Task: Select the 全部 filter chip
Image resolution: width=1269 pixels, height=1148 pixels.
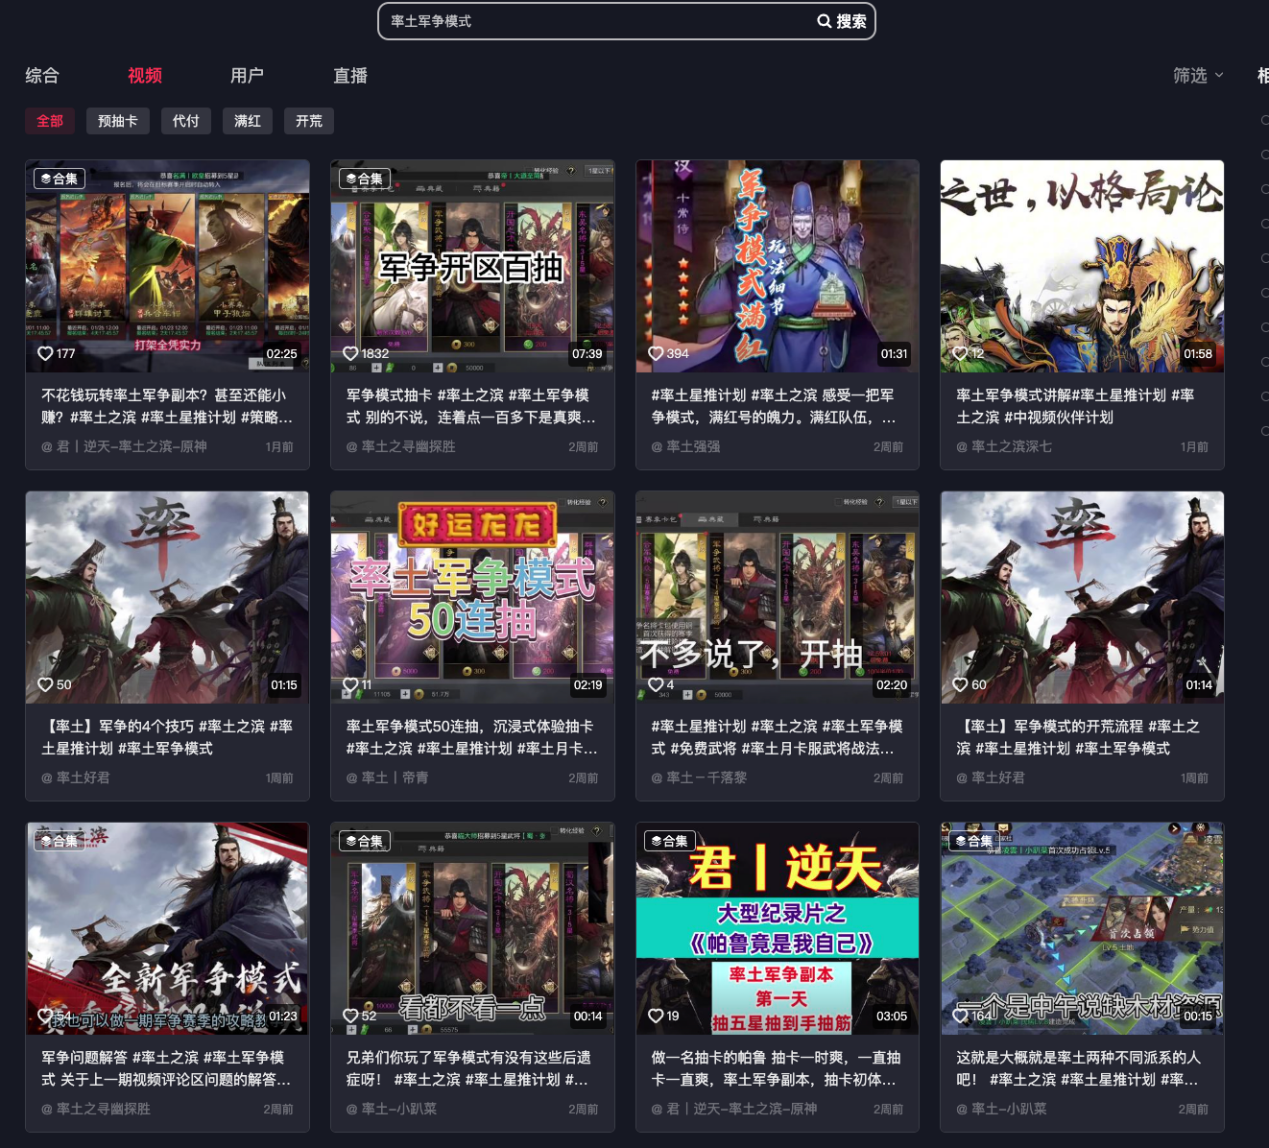Action: coord(50,121)
